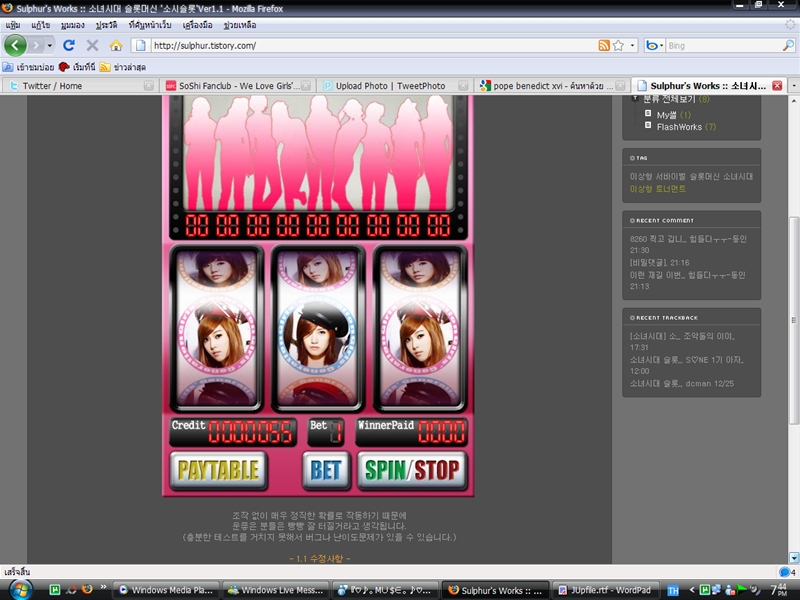Click the status bar chat bubble icon

tap(786, 572)
